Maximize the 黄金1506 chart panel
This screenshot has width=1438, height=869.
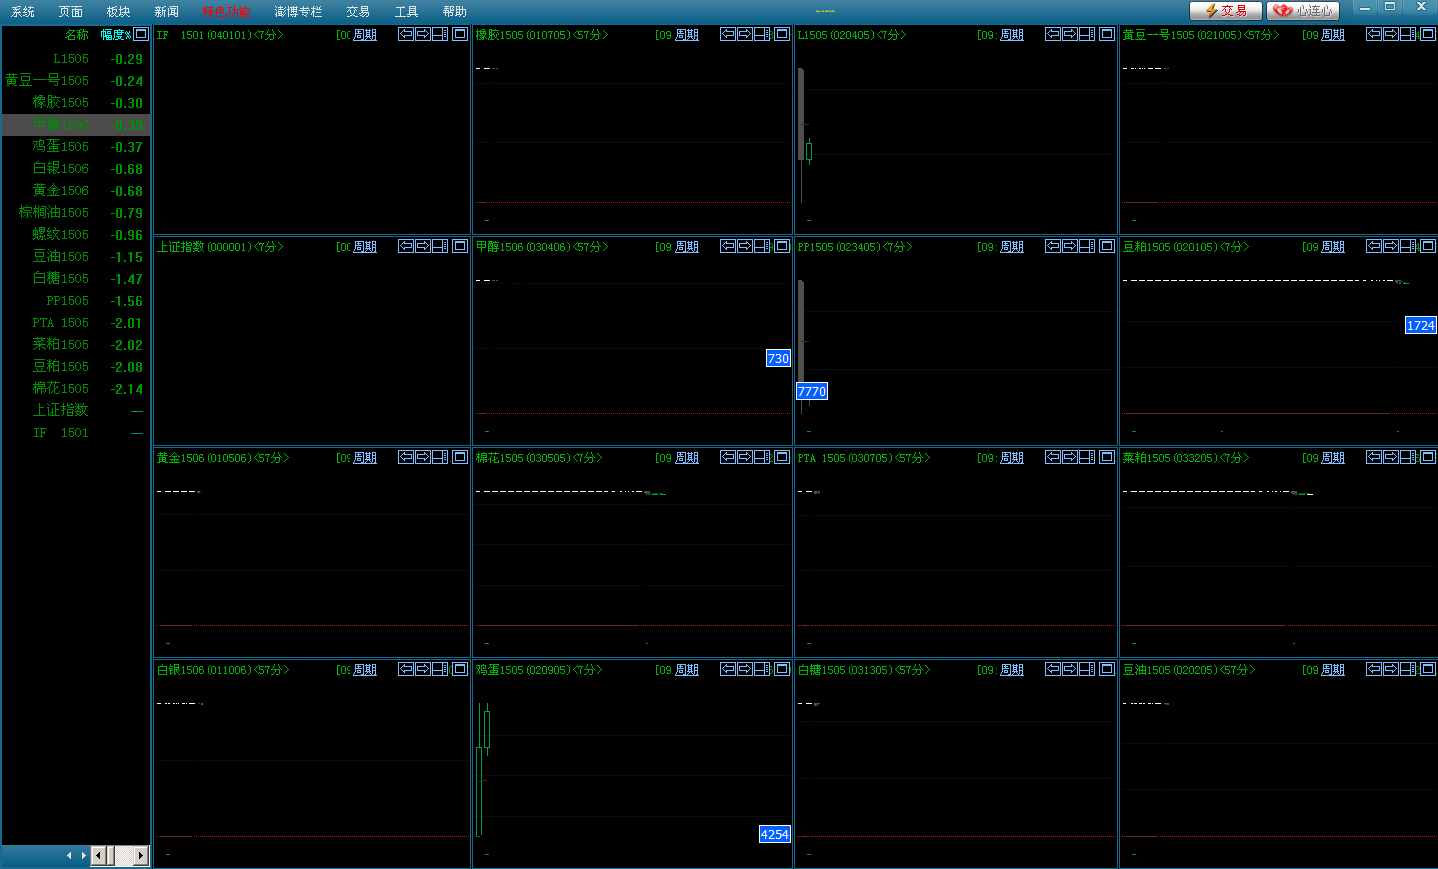click(460, 457)
